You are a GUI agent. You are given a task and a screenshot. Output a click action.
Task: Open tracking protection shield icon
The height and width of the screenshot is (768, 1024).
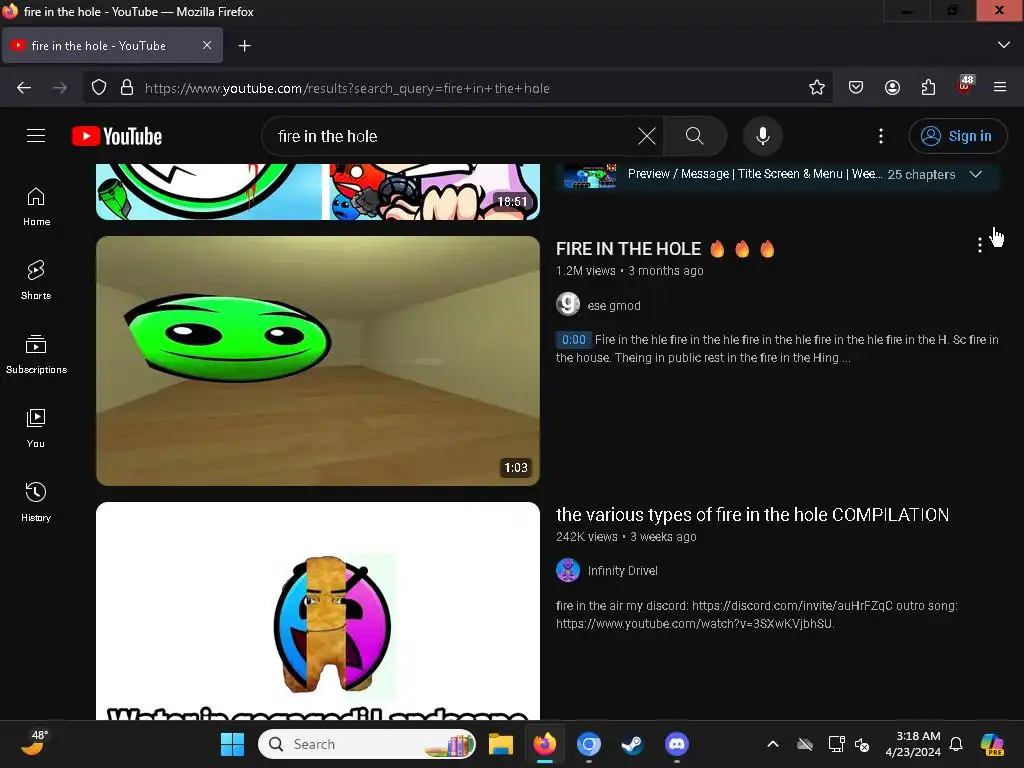click(99, 88)
